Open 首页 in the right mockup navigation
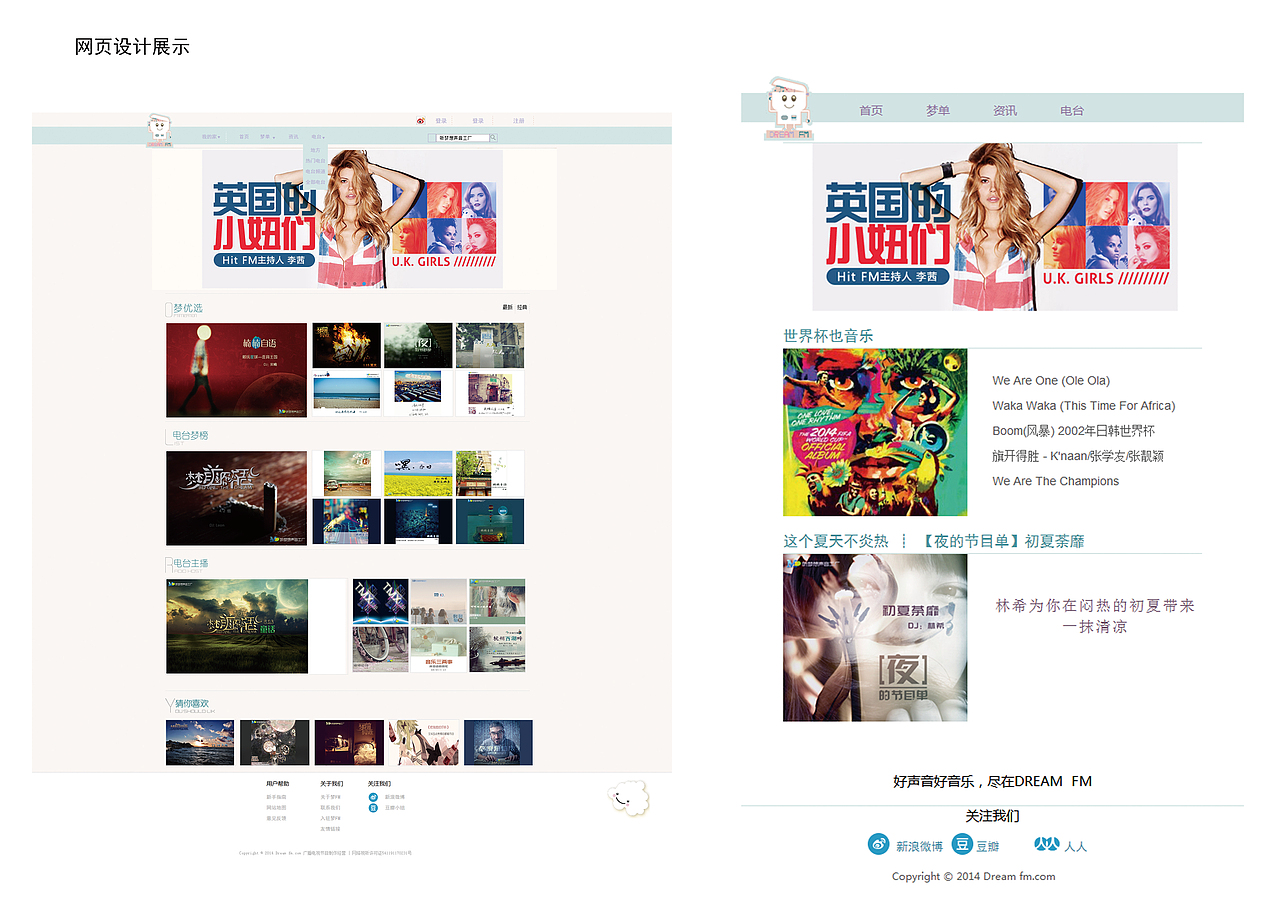 point(871,110)
